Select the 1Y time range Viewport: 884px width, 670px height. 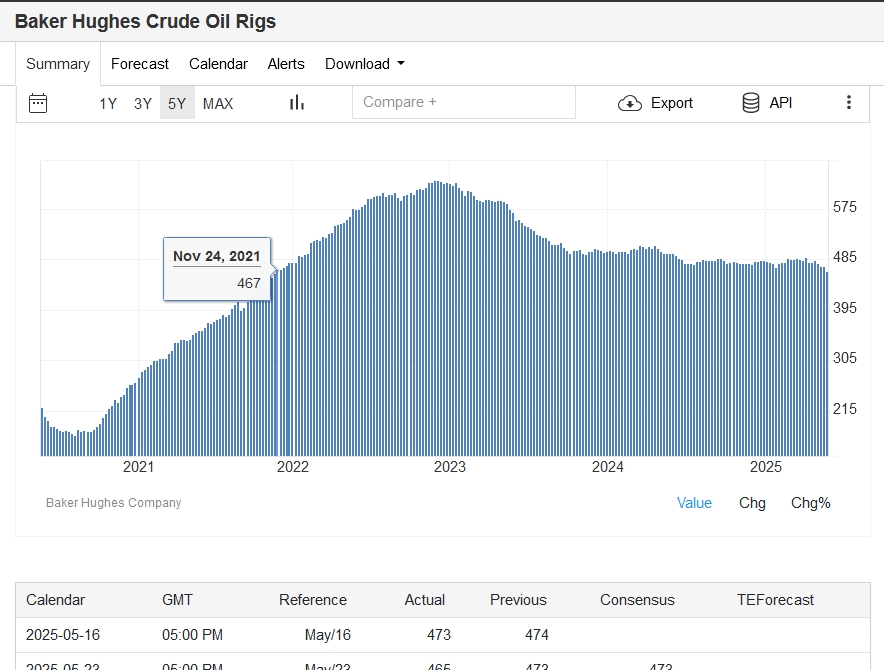click(x=108, y=103)
